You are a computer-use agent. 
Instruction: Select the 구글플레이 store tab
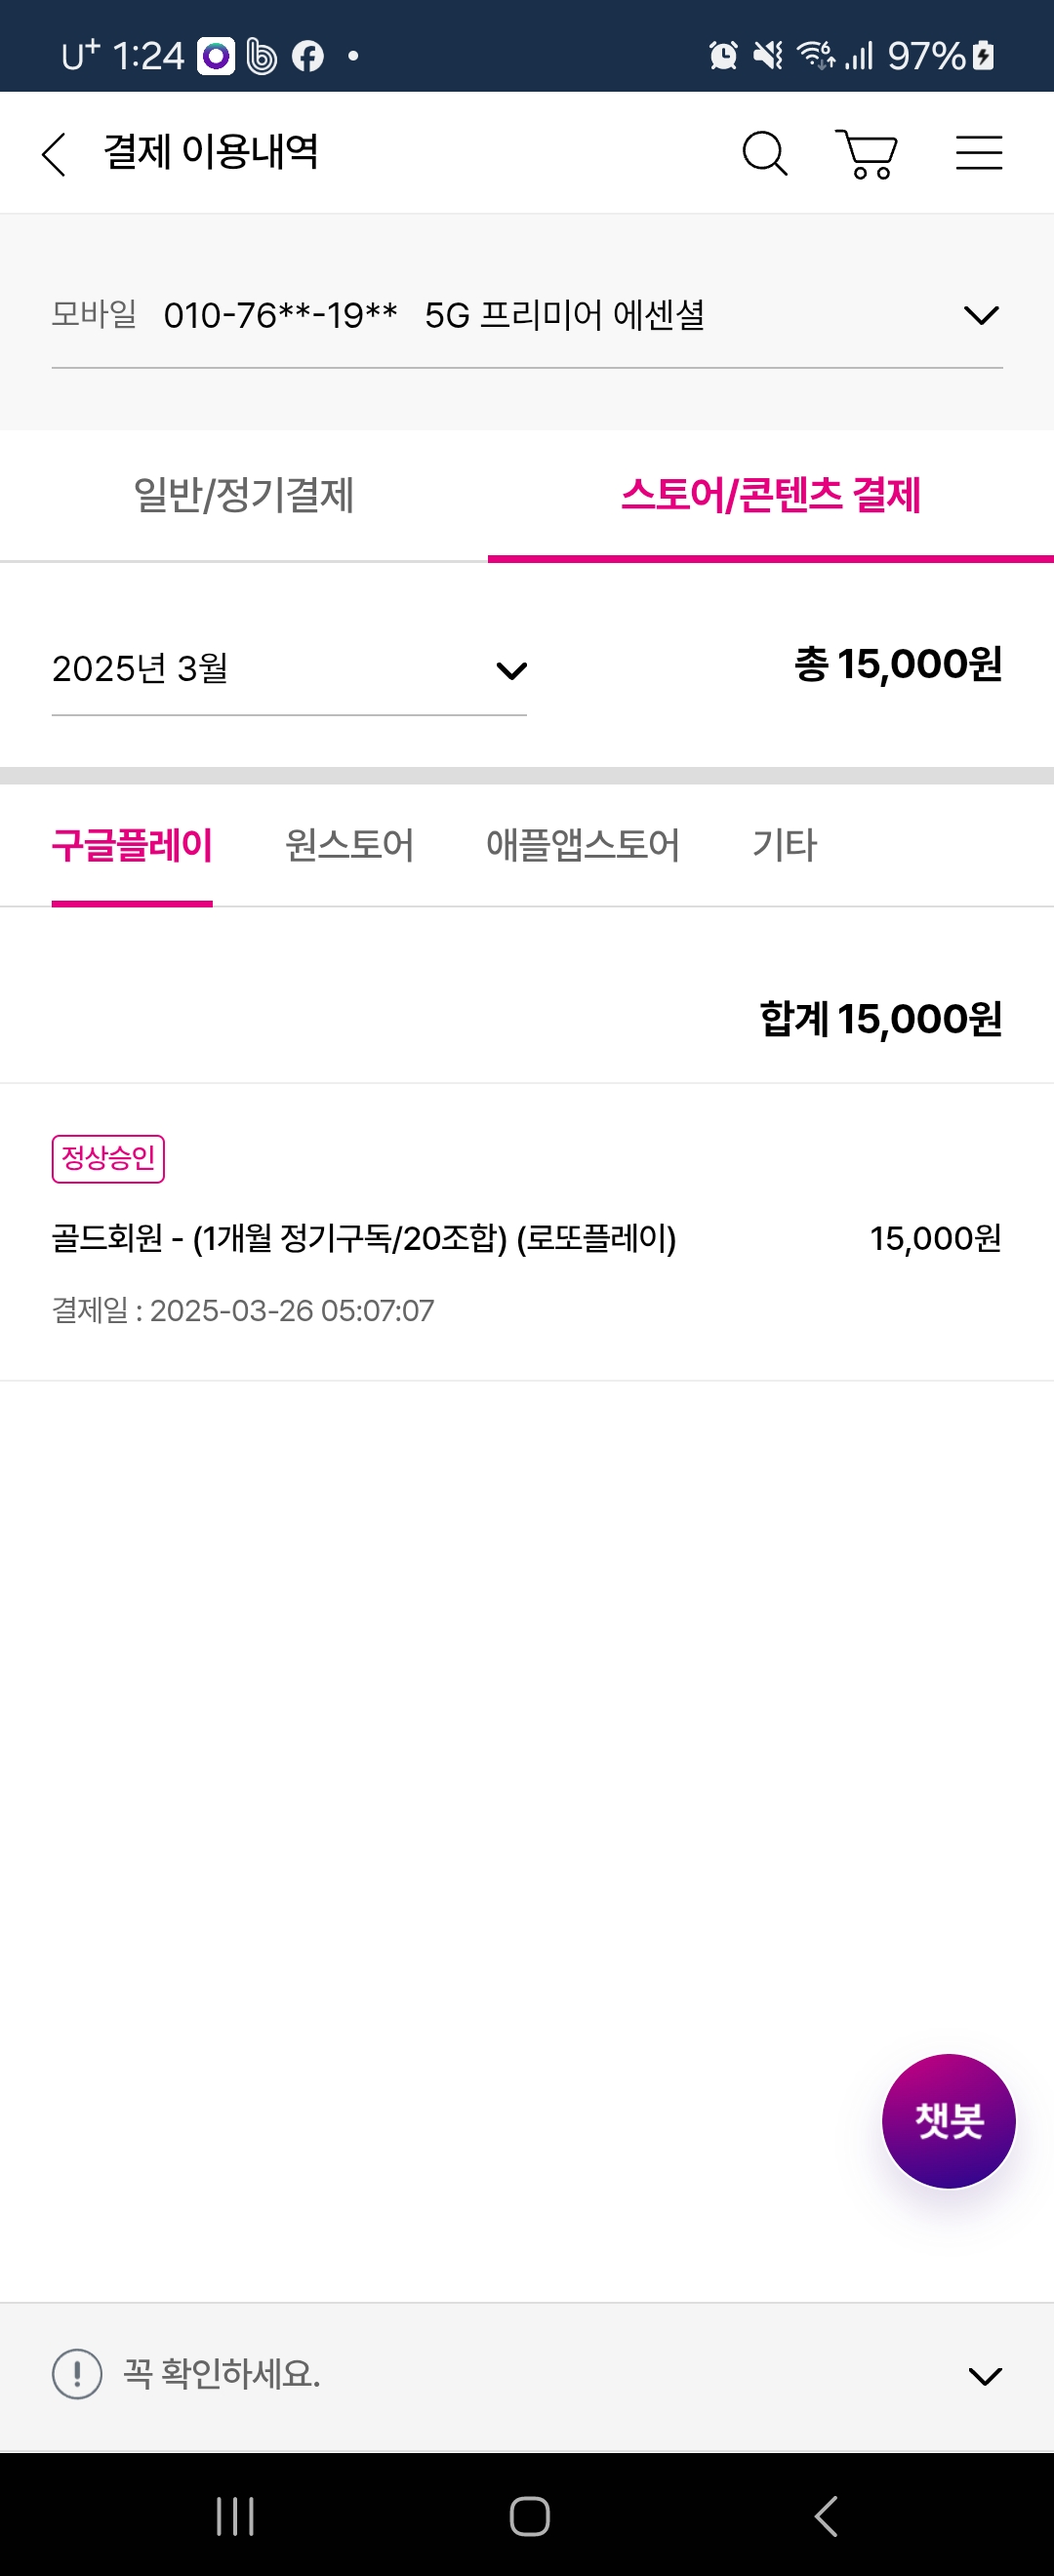pos(132,846)
